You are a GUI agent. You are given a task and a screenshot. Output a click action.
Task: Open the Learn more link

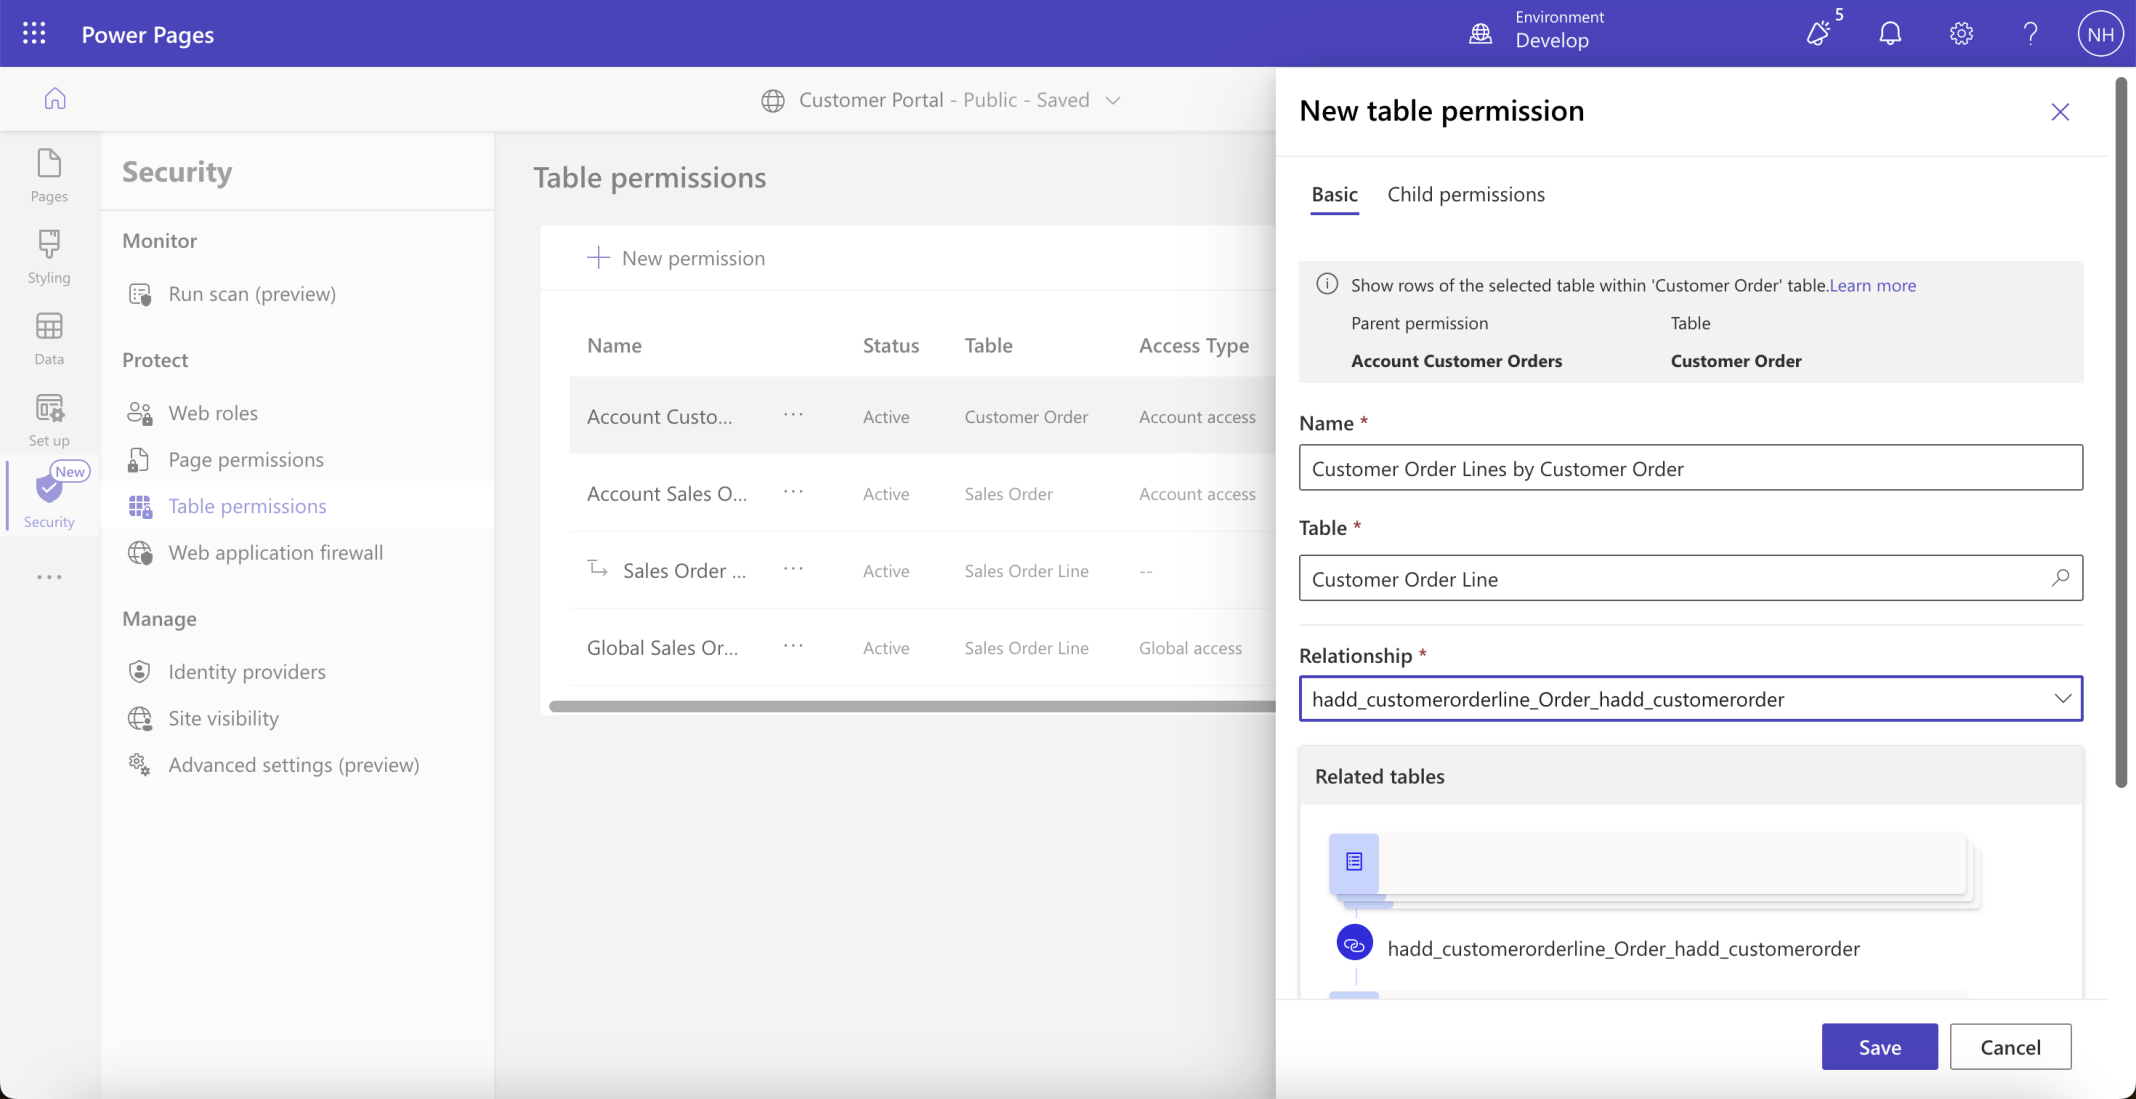click(1872, 286)
